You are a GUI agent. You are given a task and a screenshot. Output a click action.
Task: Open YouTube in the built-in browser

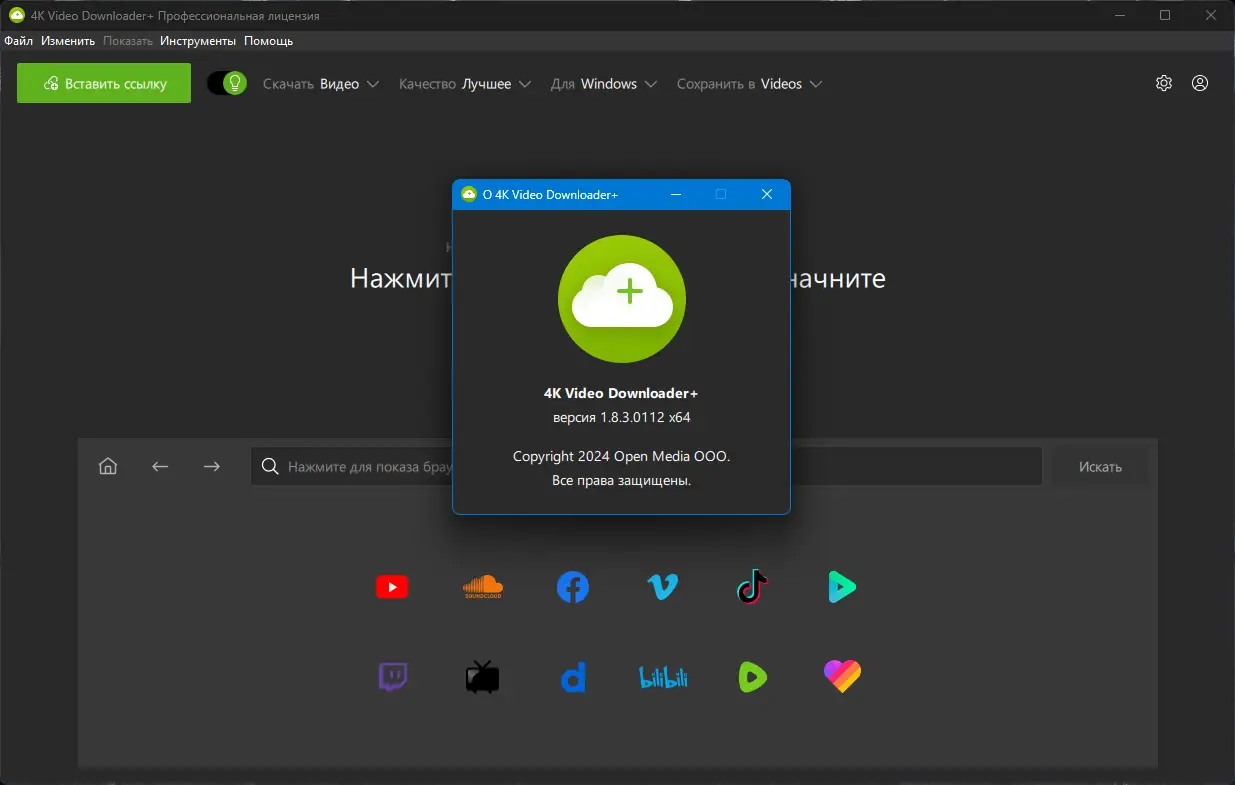(392, 587)
